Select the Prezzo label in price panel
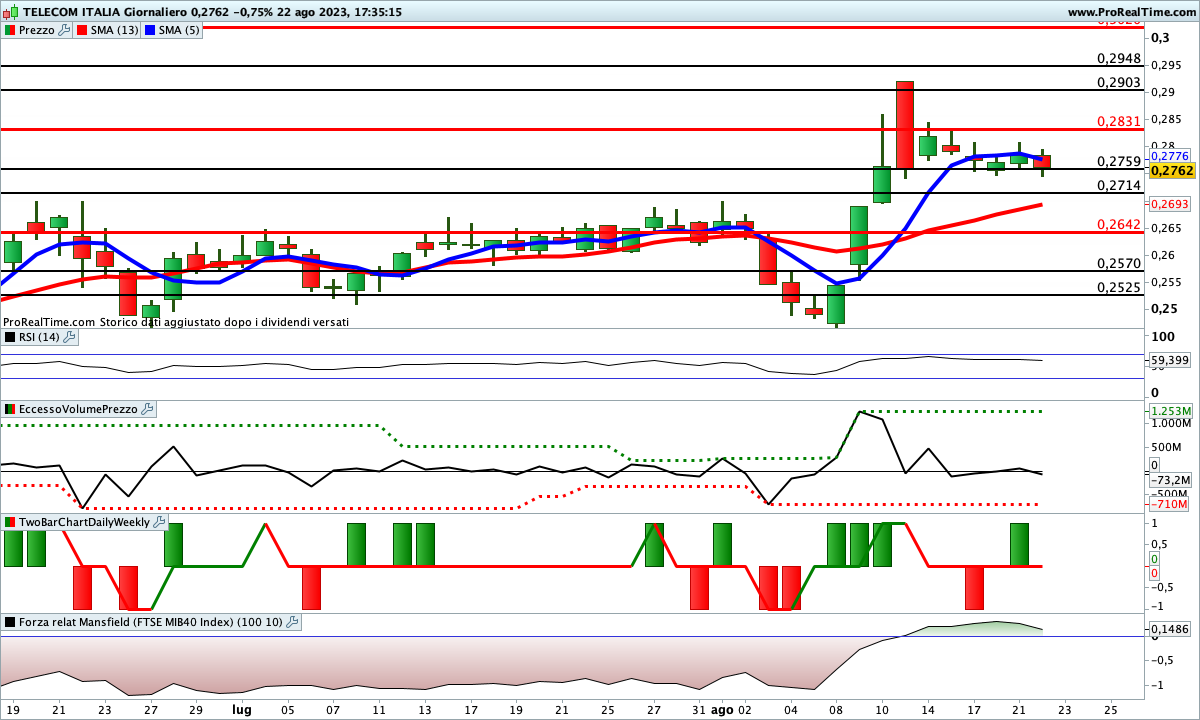1200x720 pixels. click(37, 30)
